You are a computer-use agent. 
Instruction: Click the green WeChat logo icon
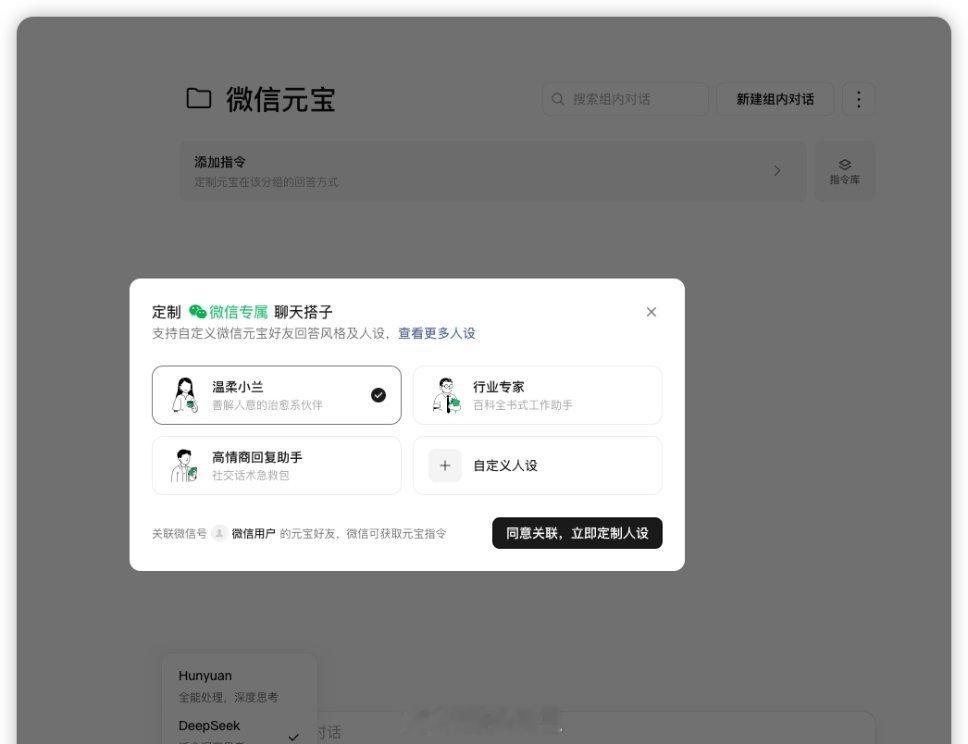198,312
